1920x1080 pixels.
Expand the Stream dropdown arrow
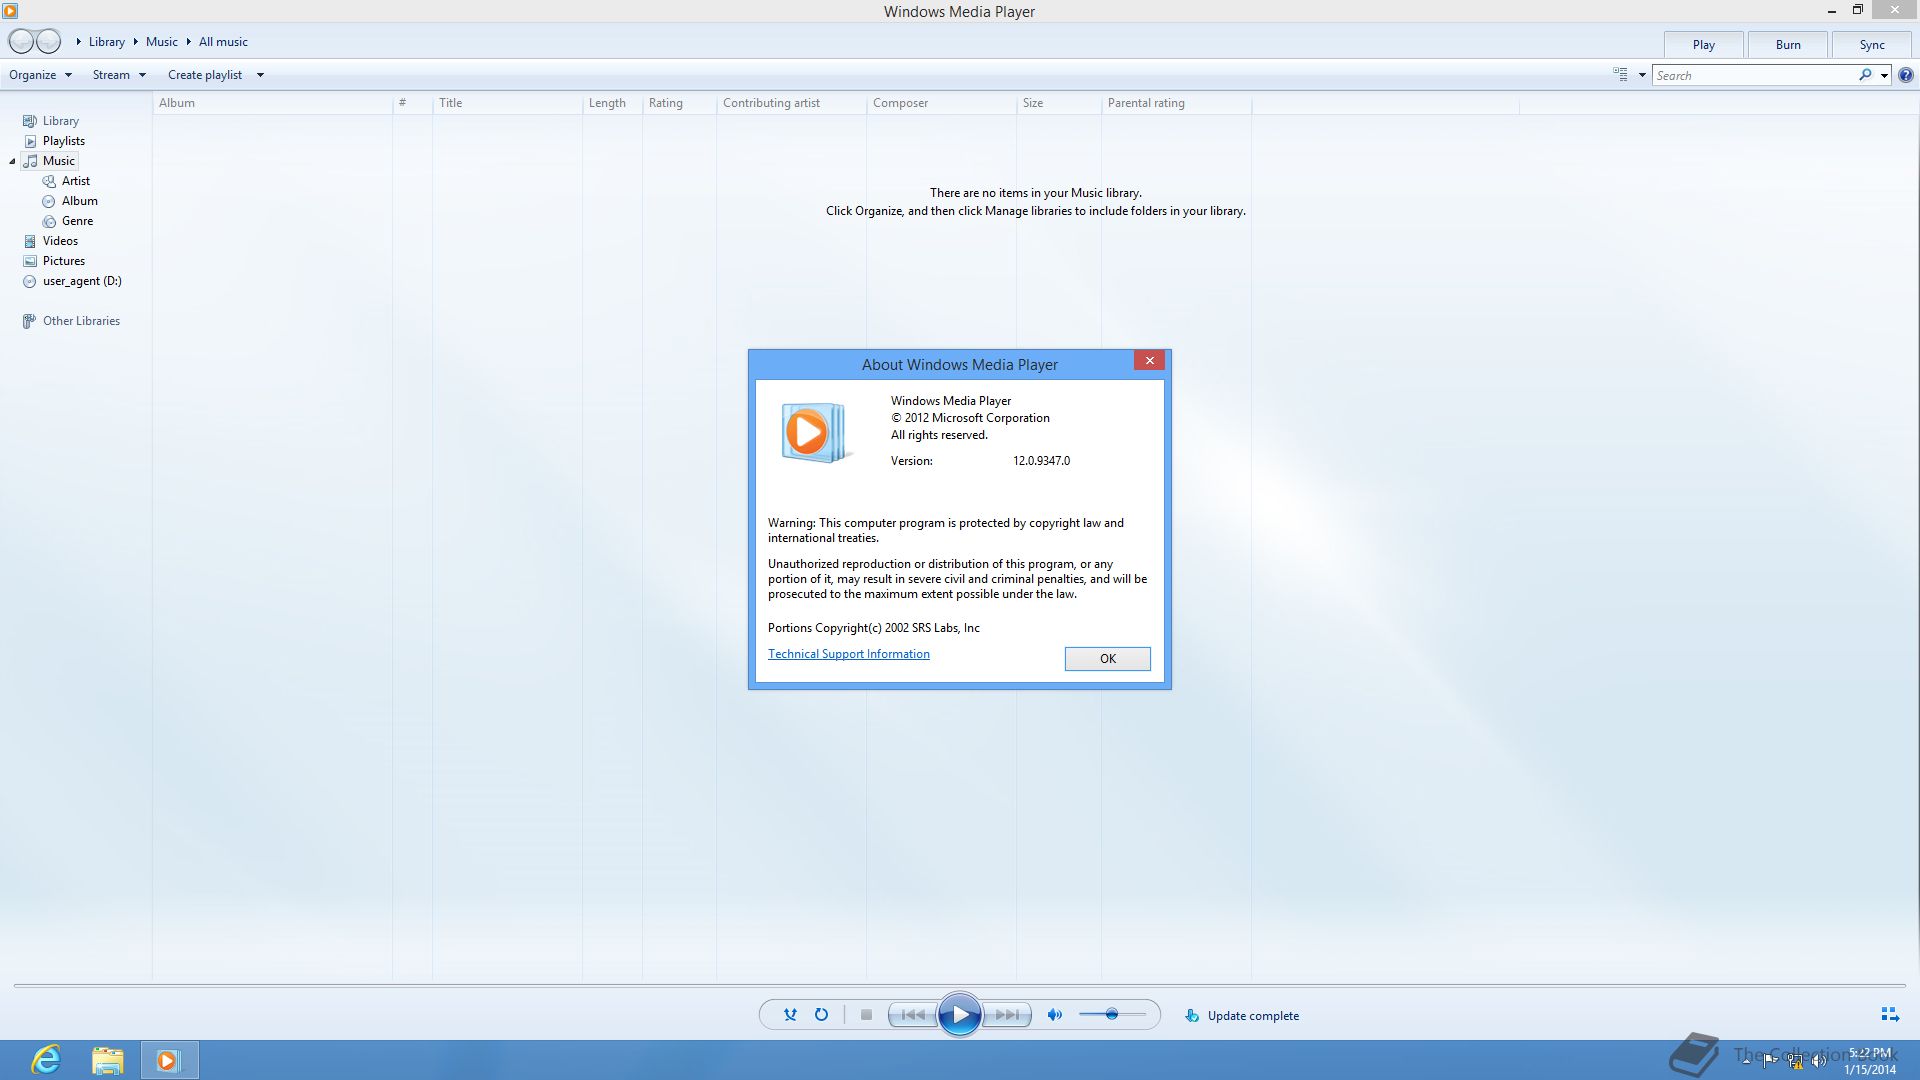(x=142, y=75)
